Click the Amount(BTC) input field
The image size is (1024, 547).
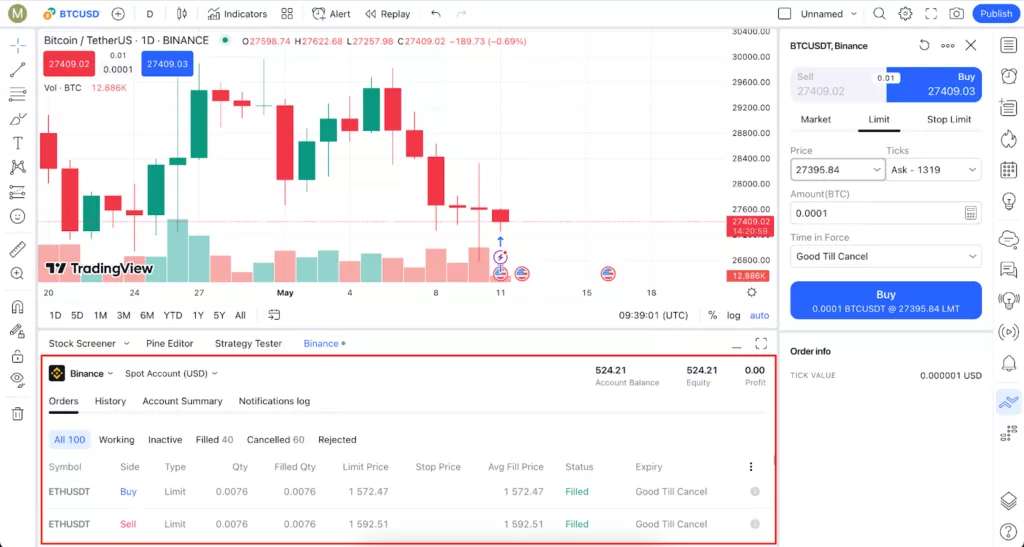(877, 213)
